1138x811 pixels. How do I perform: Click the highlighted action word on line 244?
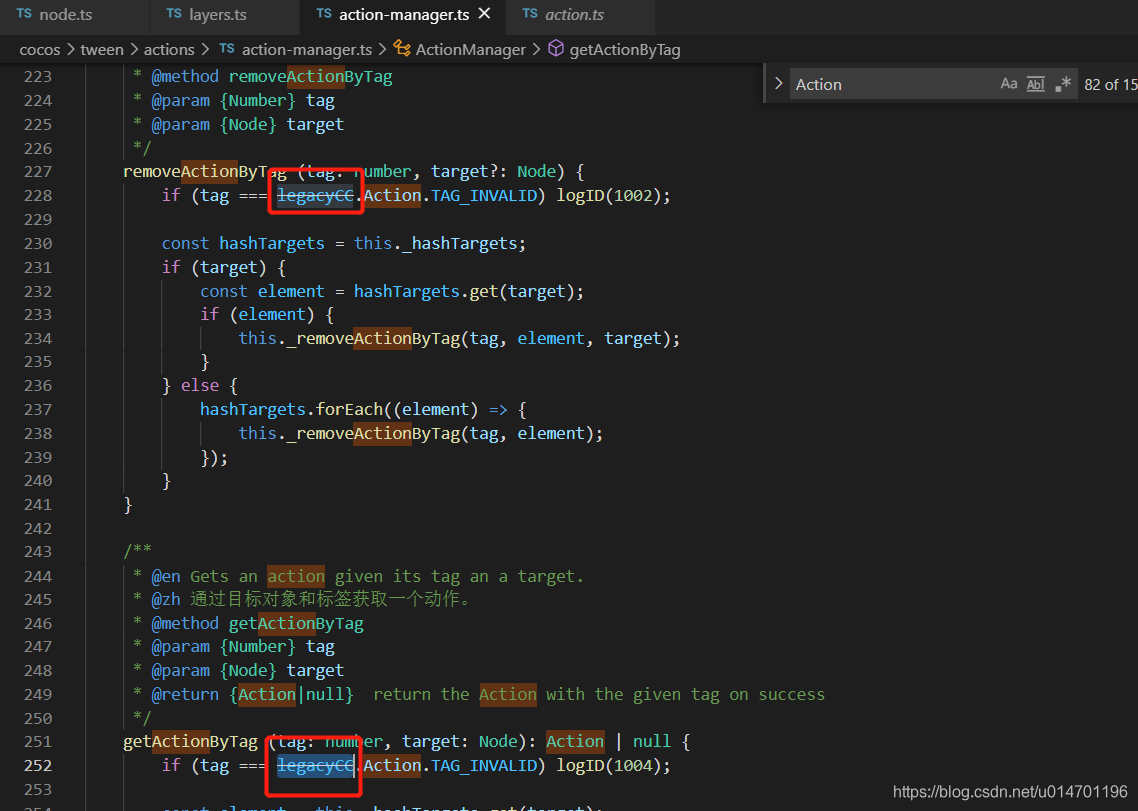click(296, 576)
